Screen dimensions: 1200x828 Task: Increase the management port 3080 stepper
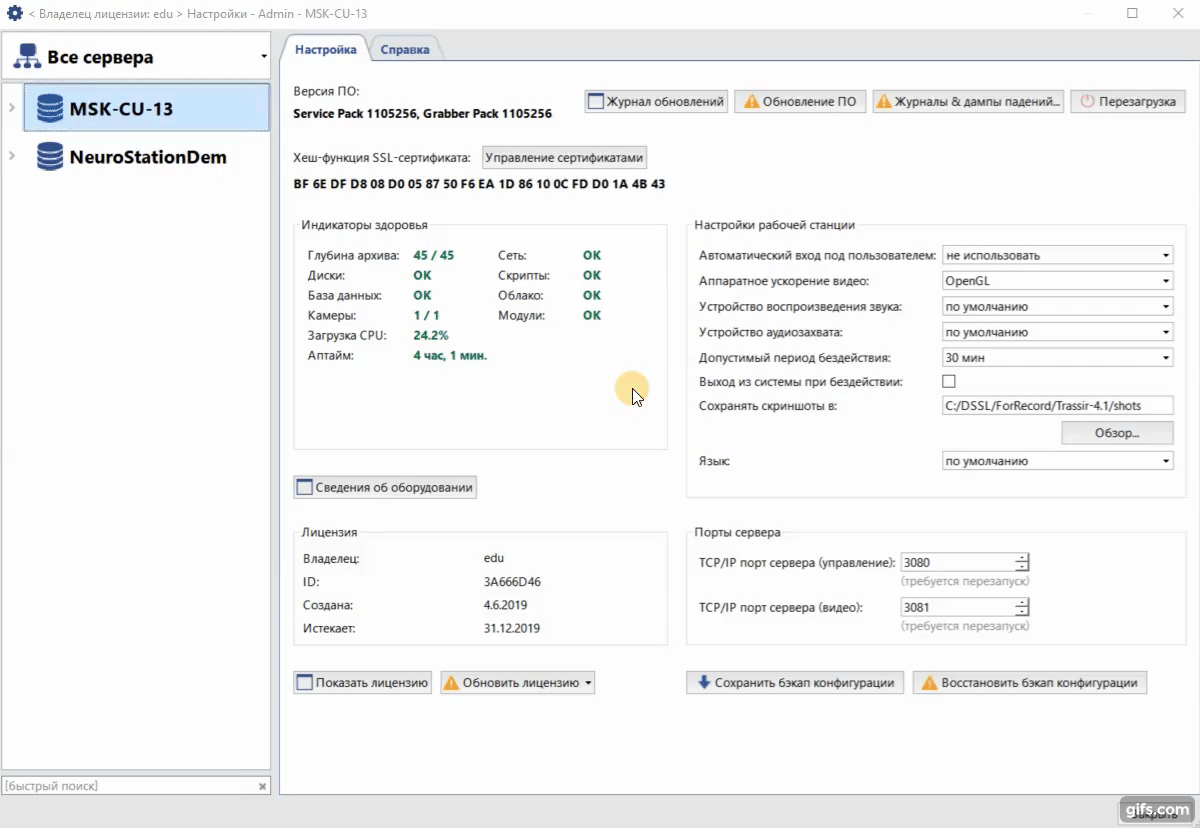[x=1021, y=557]
